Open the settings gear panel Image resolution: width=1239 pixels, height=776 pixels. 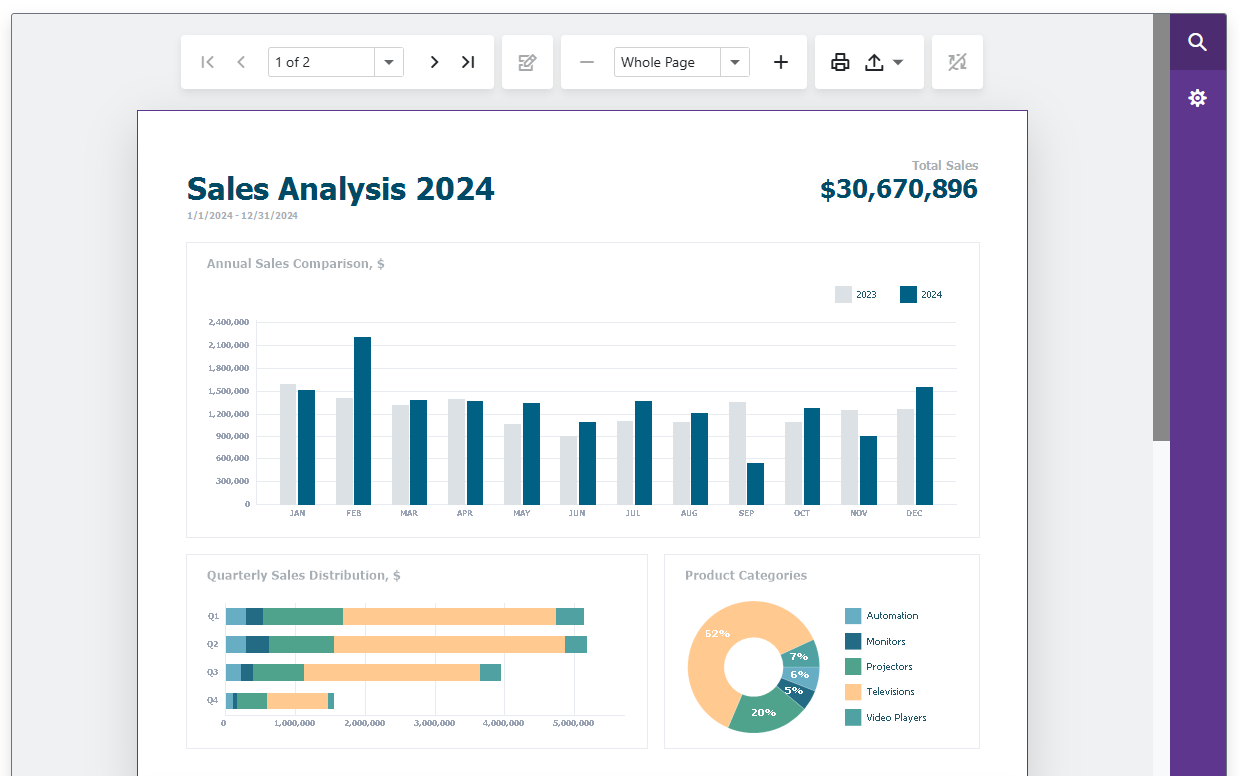click(x=1197, y=98)
